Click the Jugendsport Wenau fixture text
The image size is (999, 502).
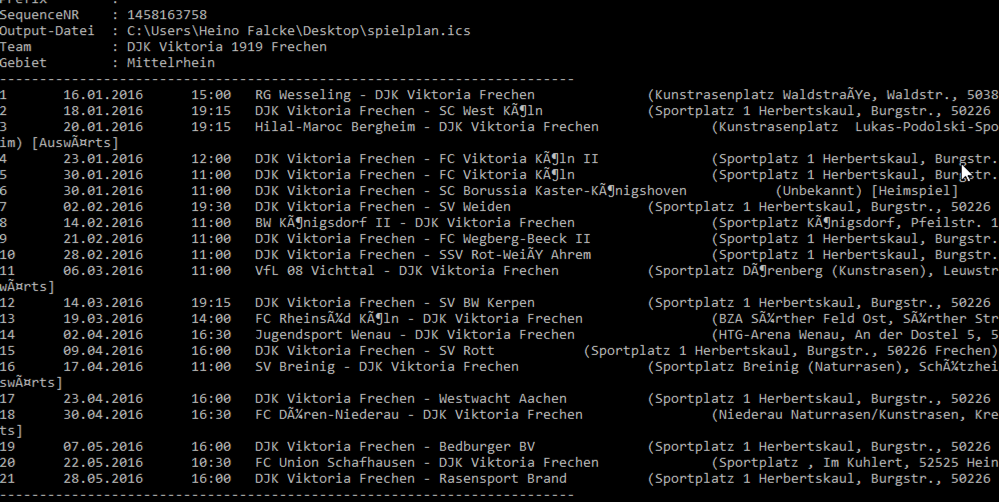tap(414, 335)
